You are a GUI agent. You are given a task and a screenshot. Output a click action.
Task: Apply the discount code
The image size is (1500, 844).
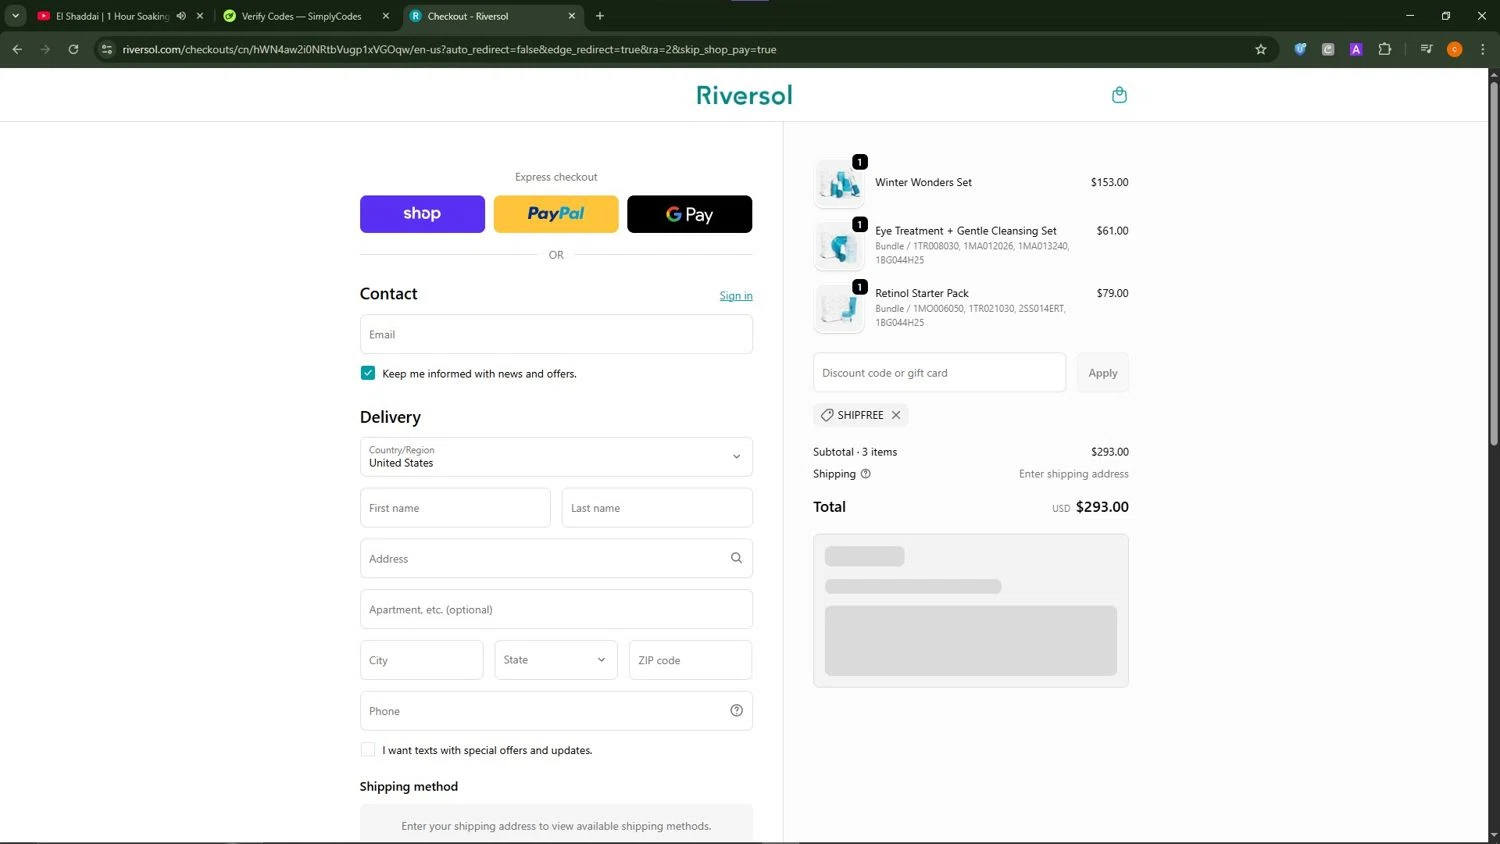coord(1103,373)
